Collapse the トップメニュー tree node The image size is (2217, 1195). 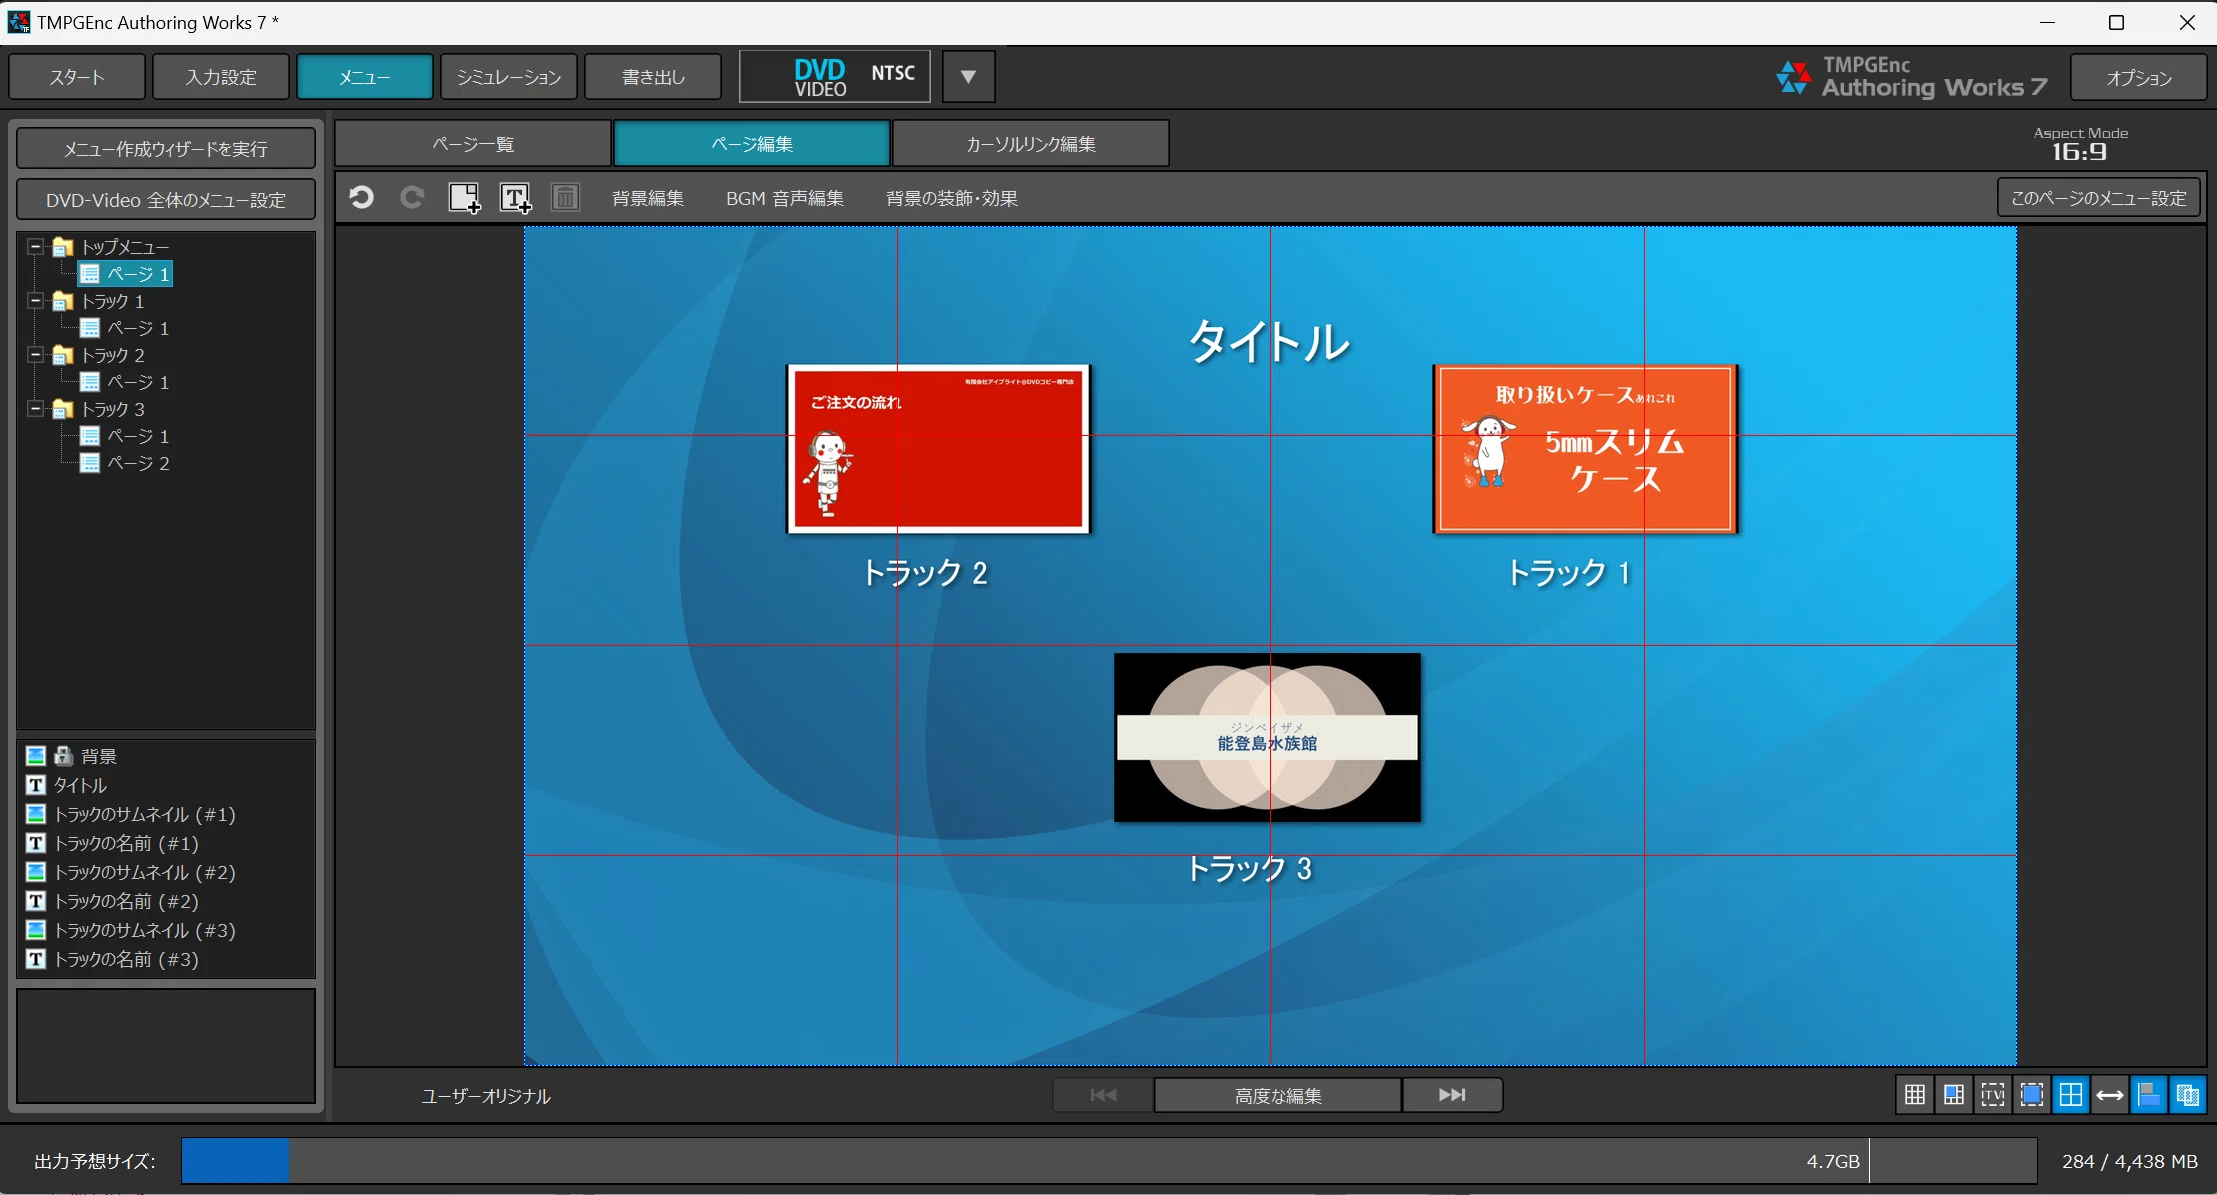[36, 246]
